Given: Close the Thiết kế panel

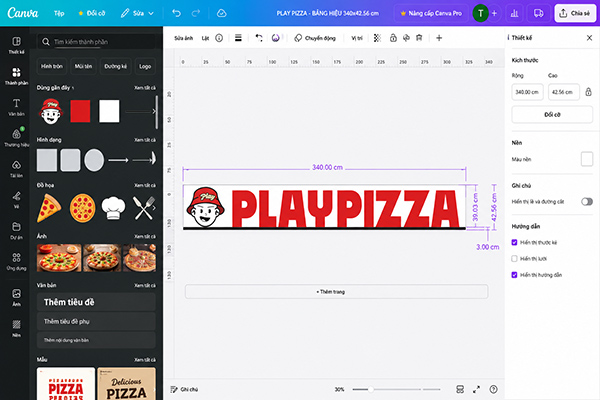Looking at the screenshot, I should point(589,38).
